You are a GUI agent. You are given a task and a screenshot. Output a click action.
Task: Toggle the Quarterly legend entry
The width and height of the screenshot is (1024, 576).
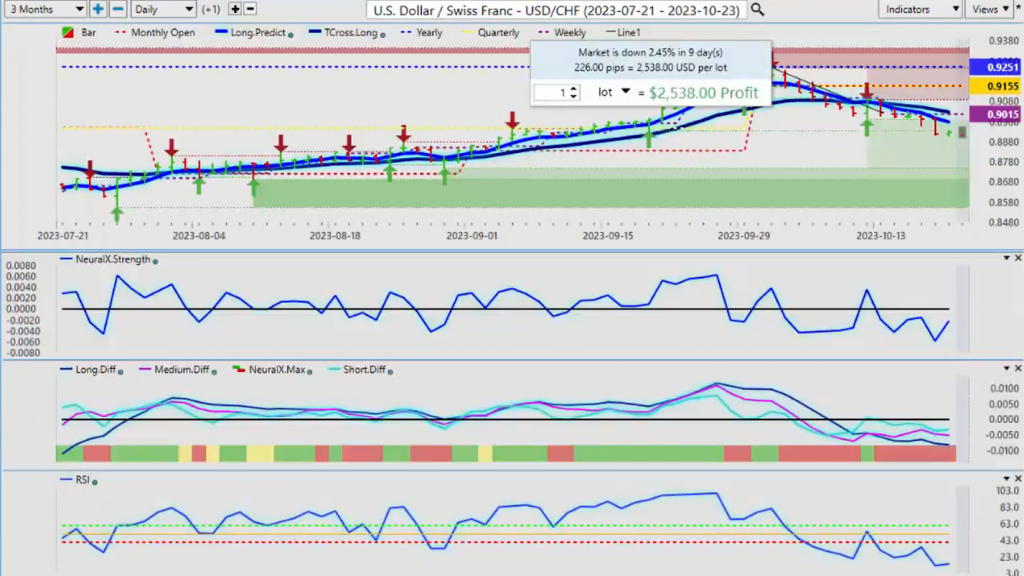coord(490,32)
